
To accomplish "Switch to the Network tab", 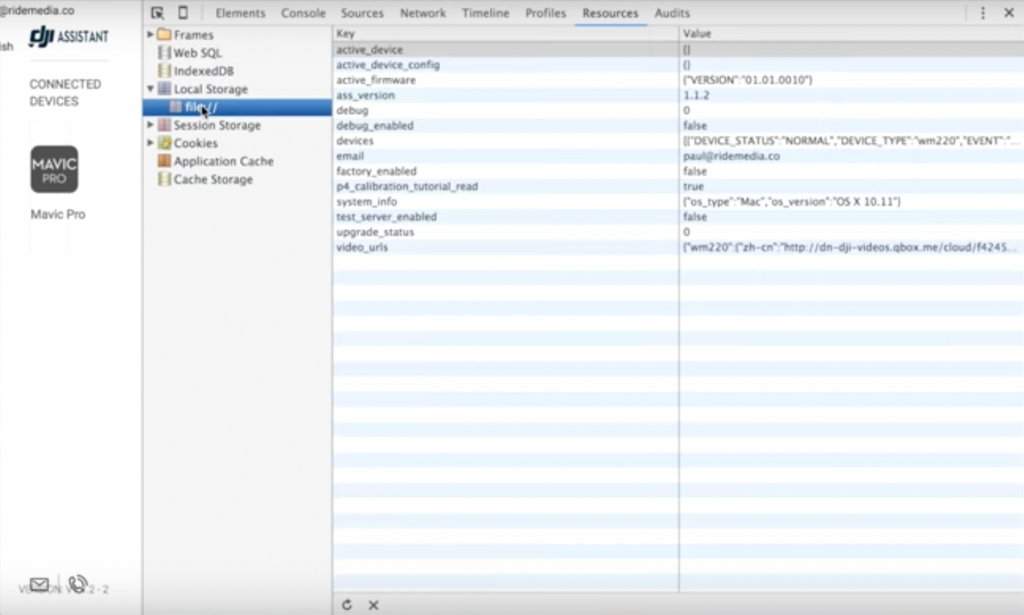I will tap(423, 13).
